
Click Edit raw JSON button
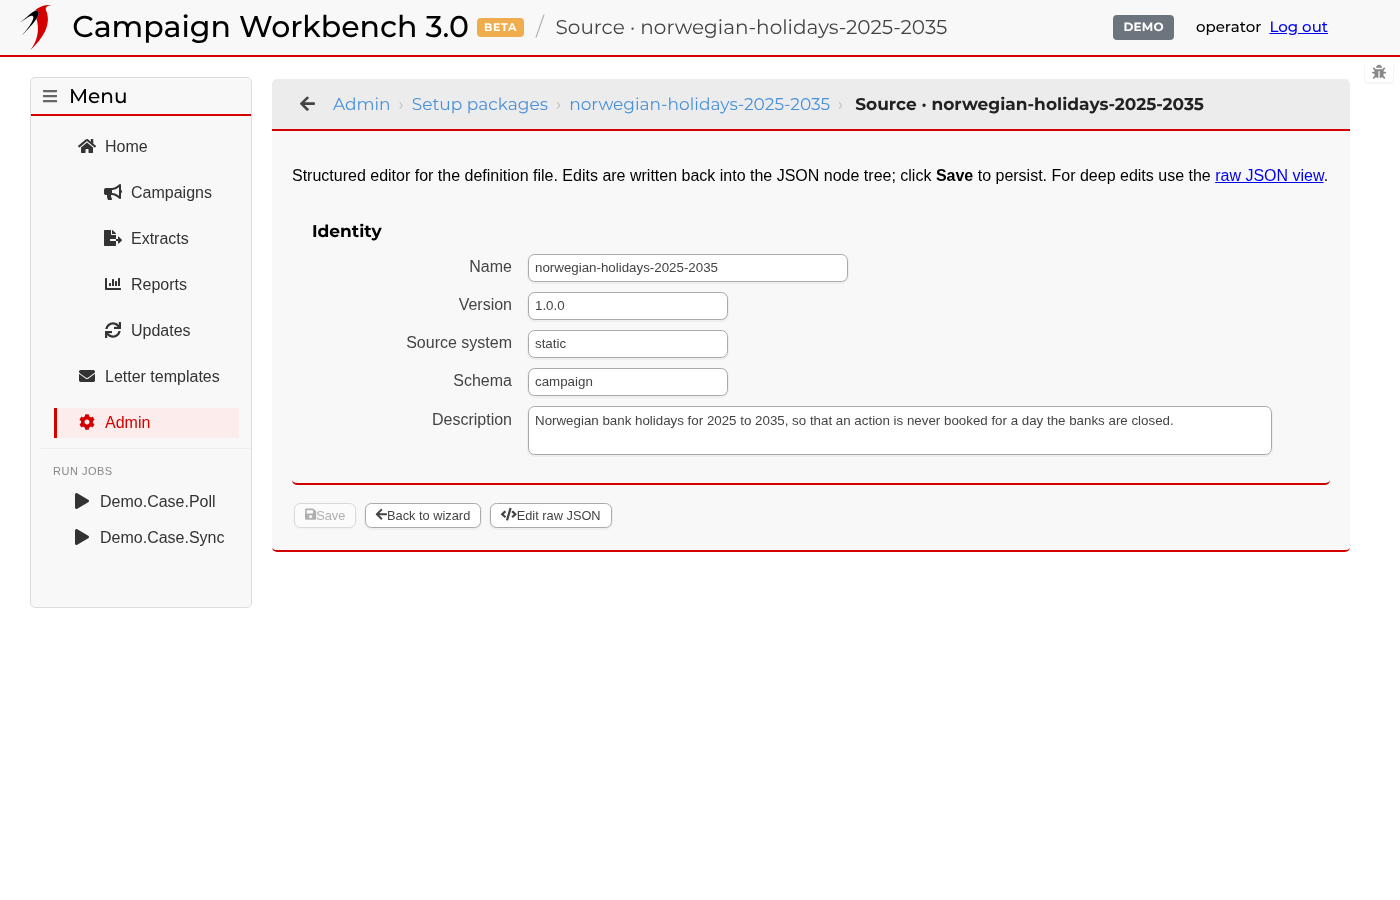pos(551,515)
